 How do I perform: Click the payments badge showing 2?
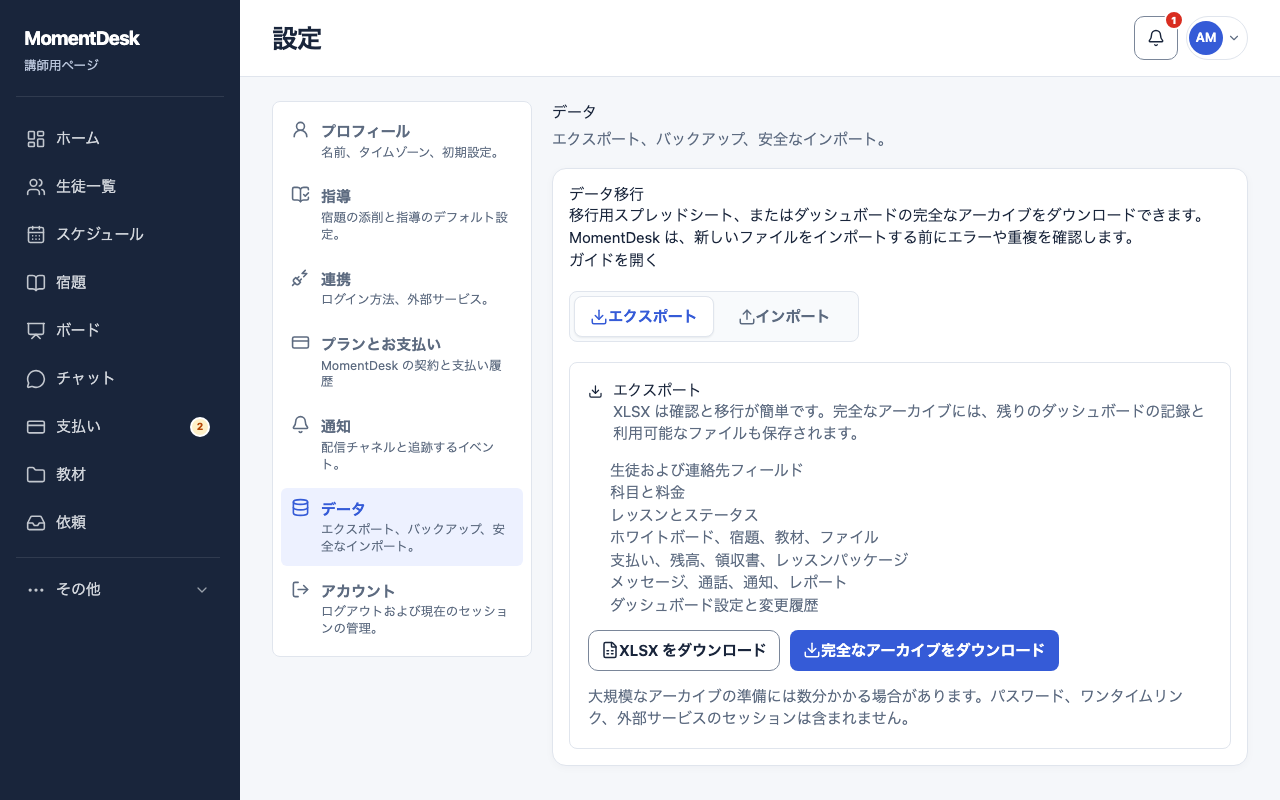[200, 427]
